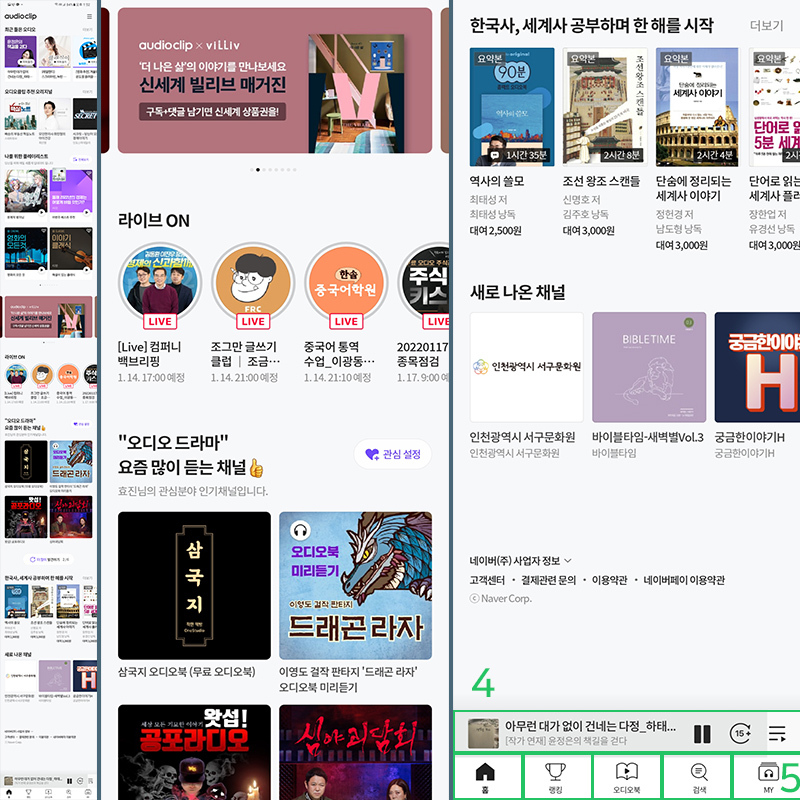Go to the 홈 tab
The height and width of the screenshot is (800, 800).
(x=485, y=777)
